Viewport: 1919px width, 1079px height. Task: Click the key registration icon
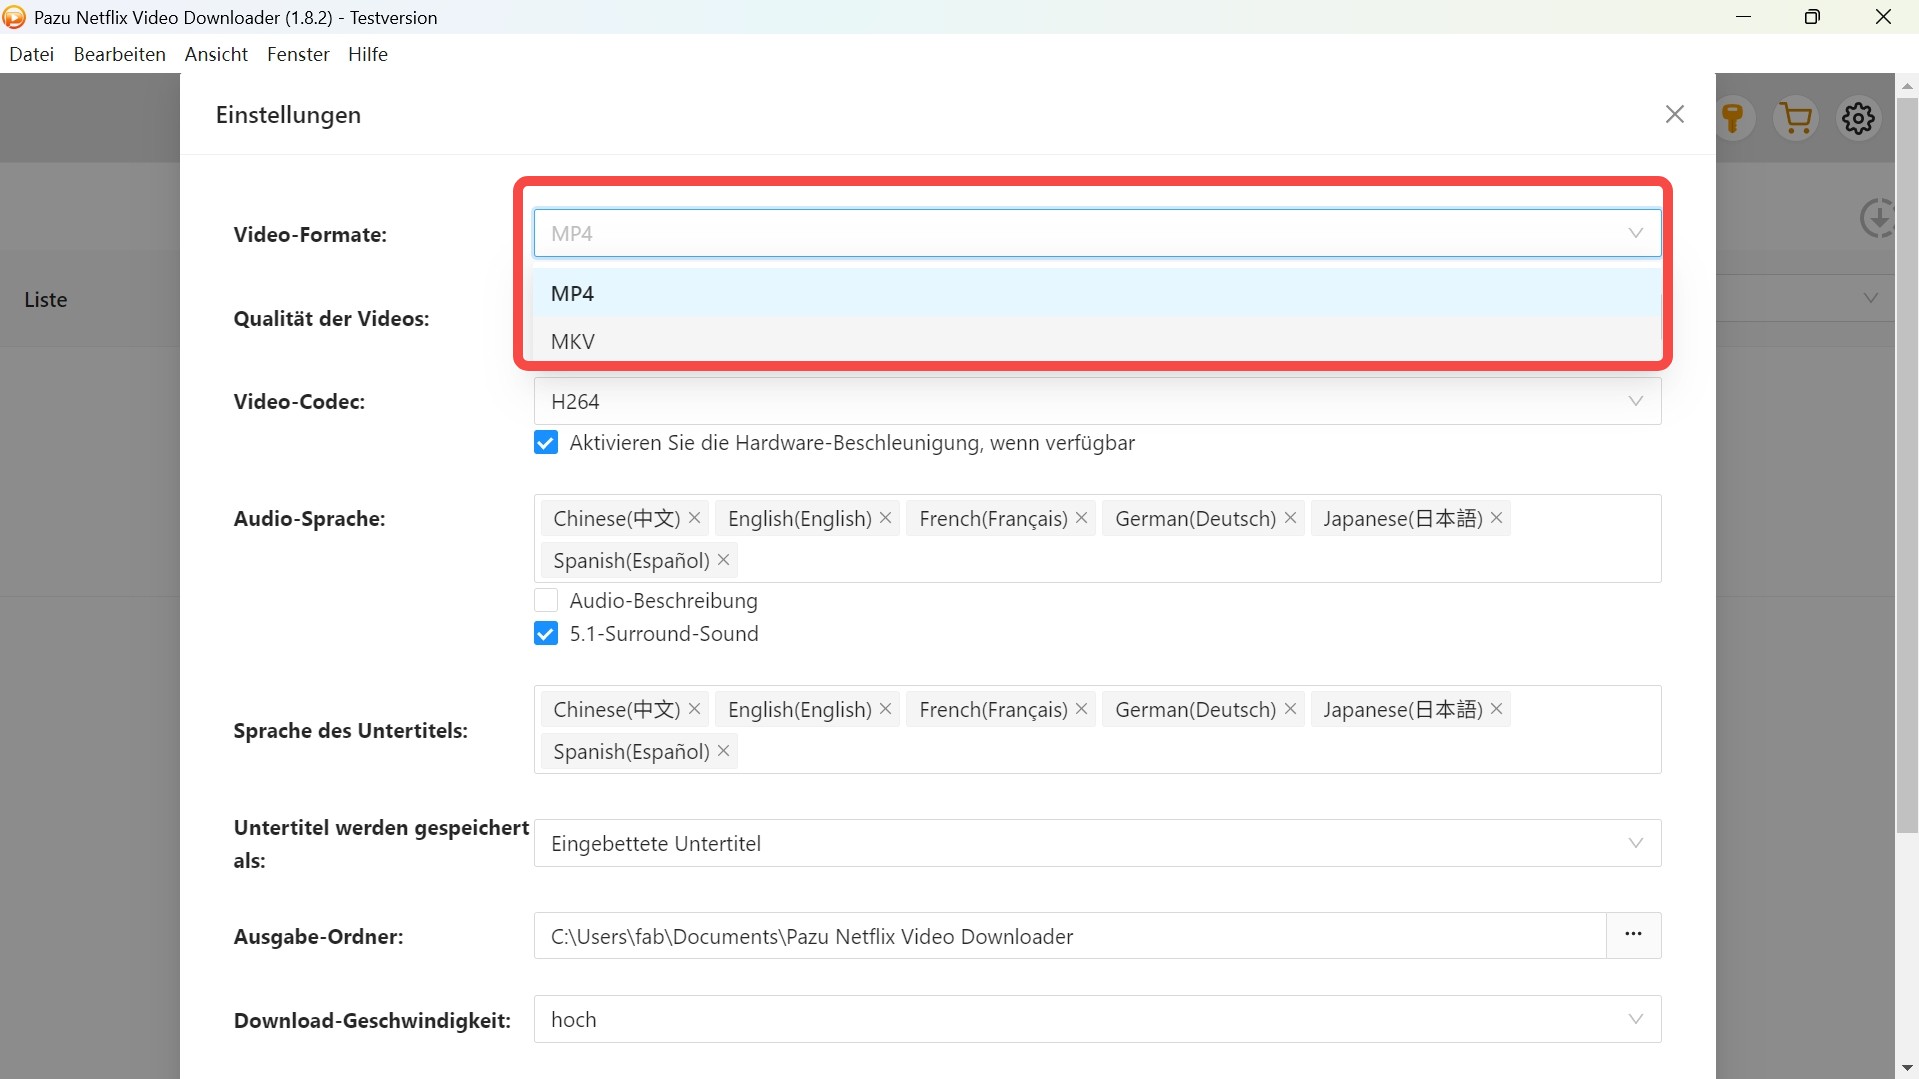1733,118
